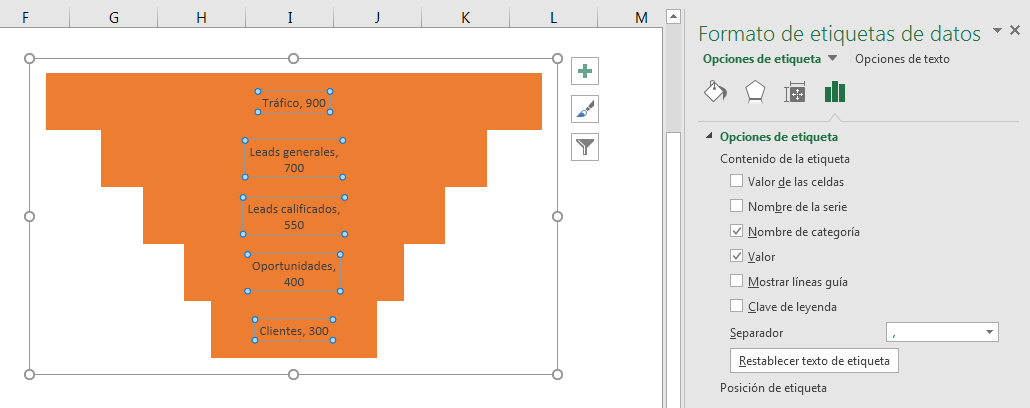The image size is (1030, 408).
Task: Select the Tráfico, 900 data label
Action: tap(294, 102)
